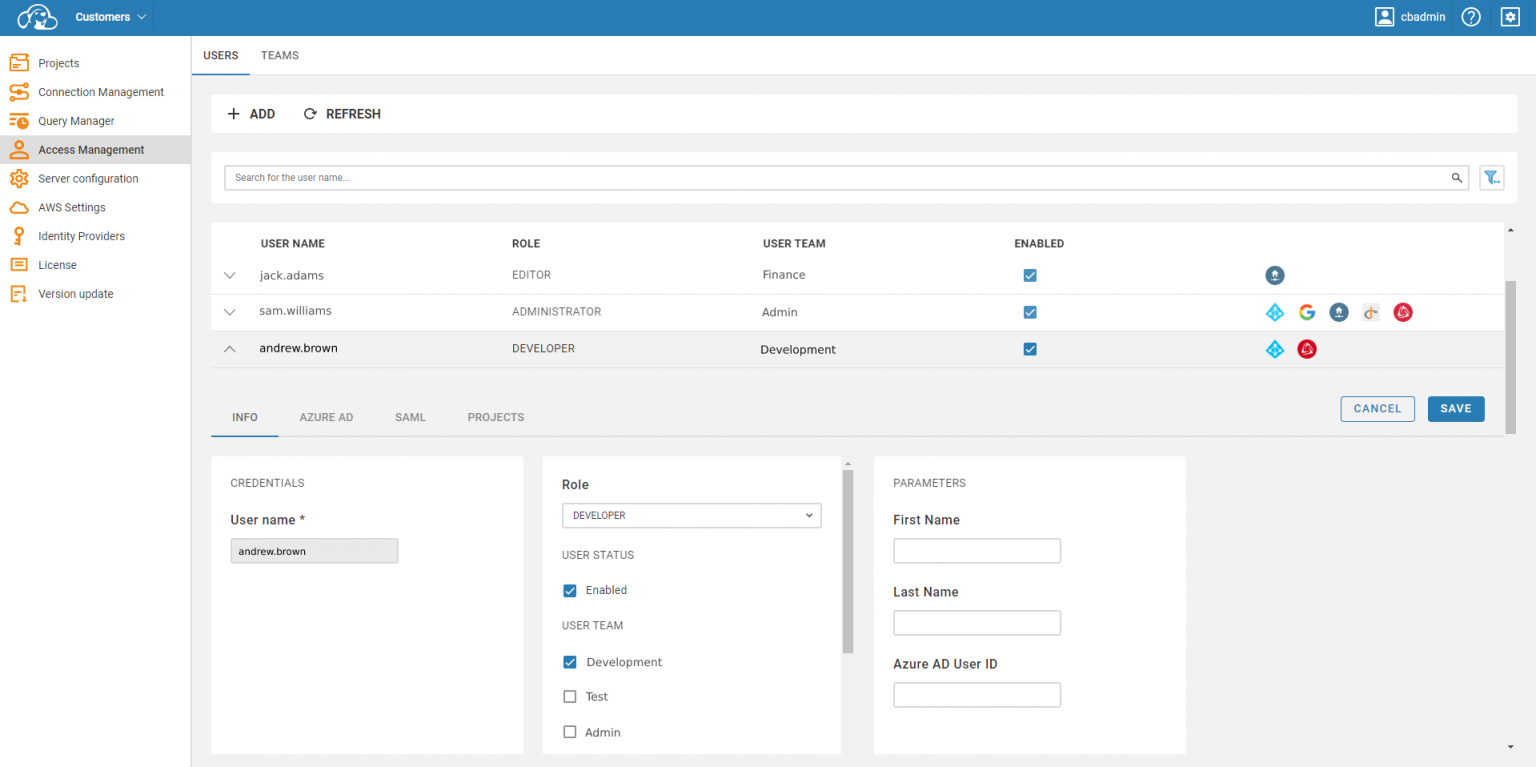The width and height of the screenshot is (1536, 767).
Task: Click the help question mark icon
Action: (x=1470, y=17)
